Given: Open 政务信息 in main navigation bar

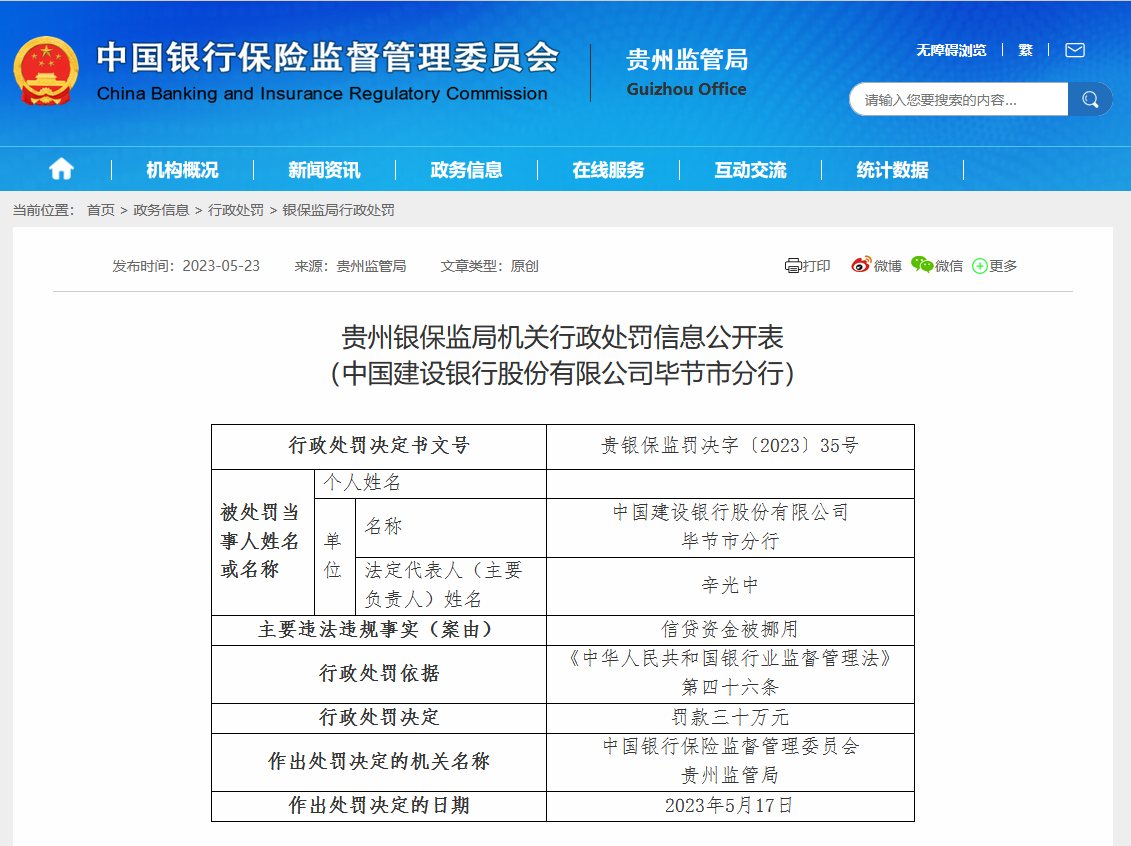Looking at the screenshot, I should pos(466,170).
